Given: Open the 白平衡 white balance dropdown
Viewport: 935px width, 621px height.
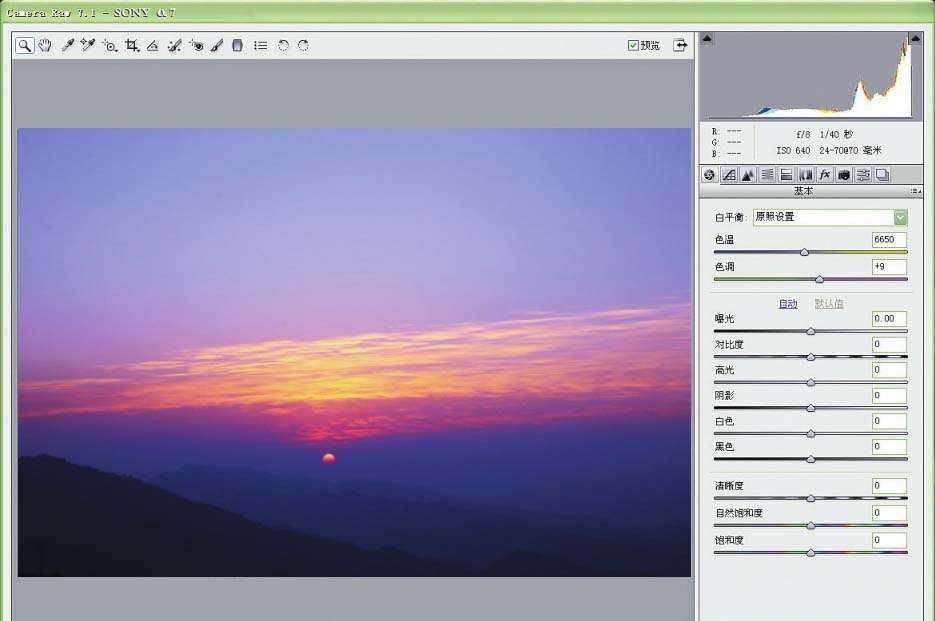Looking at the screenshot, I should [900, 217].
